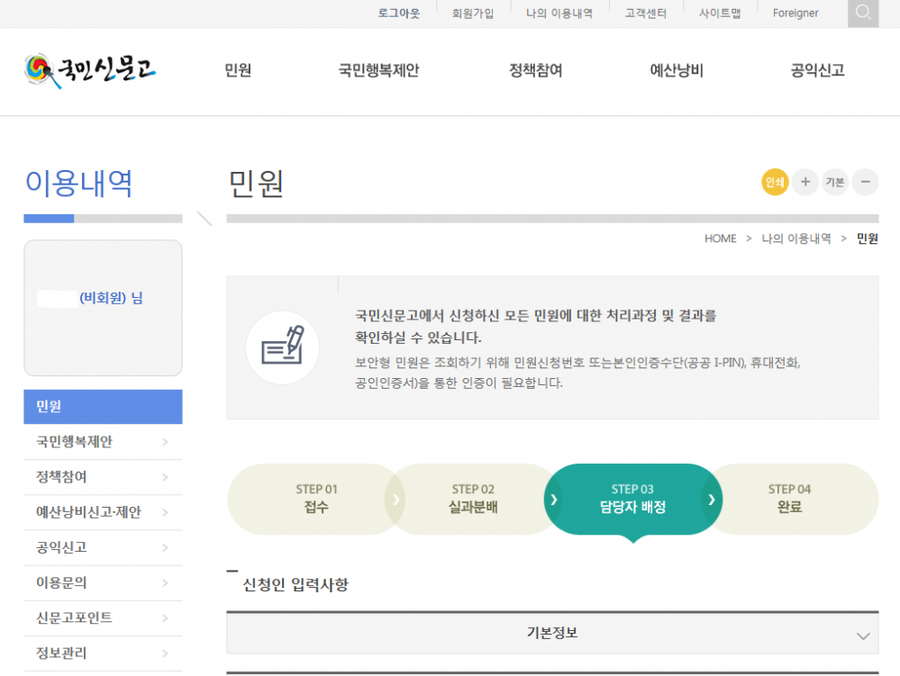
Task: Click 로그아웃 in the top bar
Action: pyautogui.click(x=398, y=13)
